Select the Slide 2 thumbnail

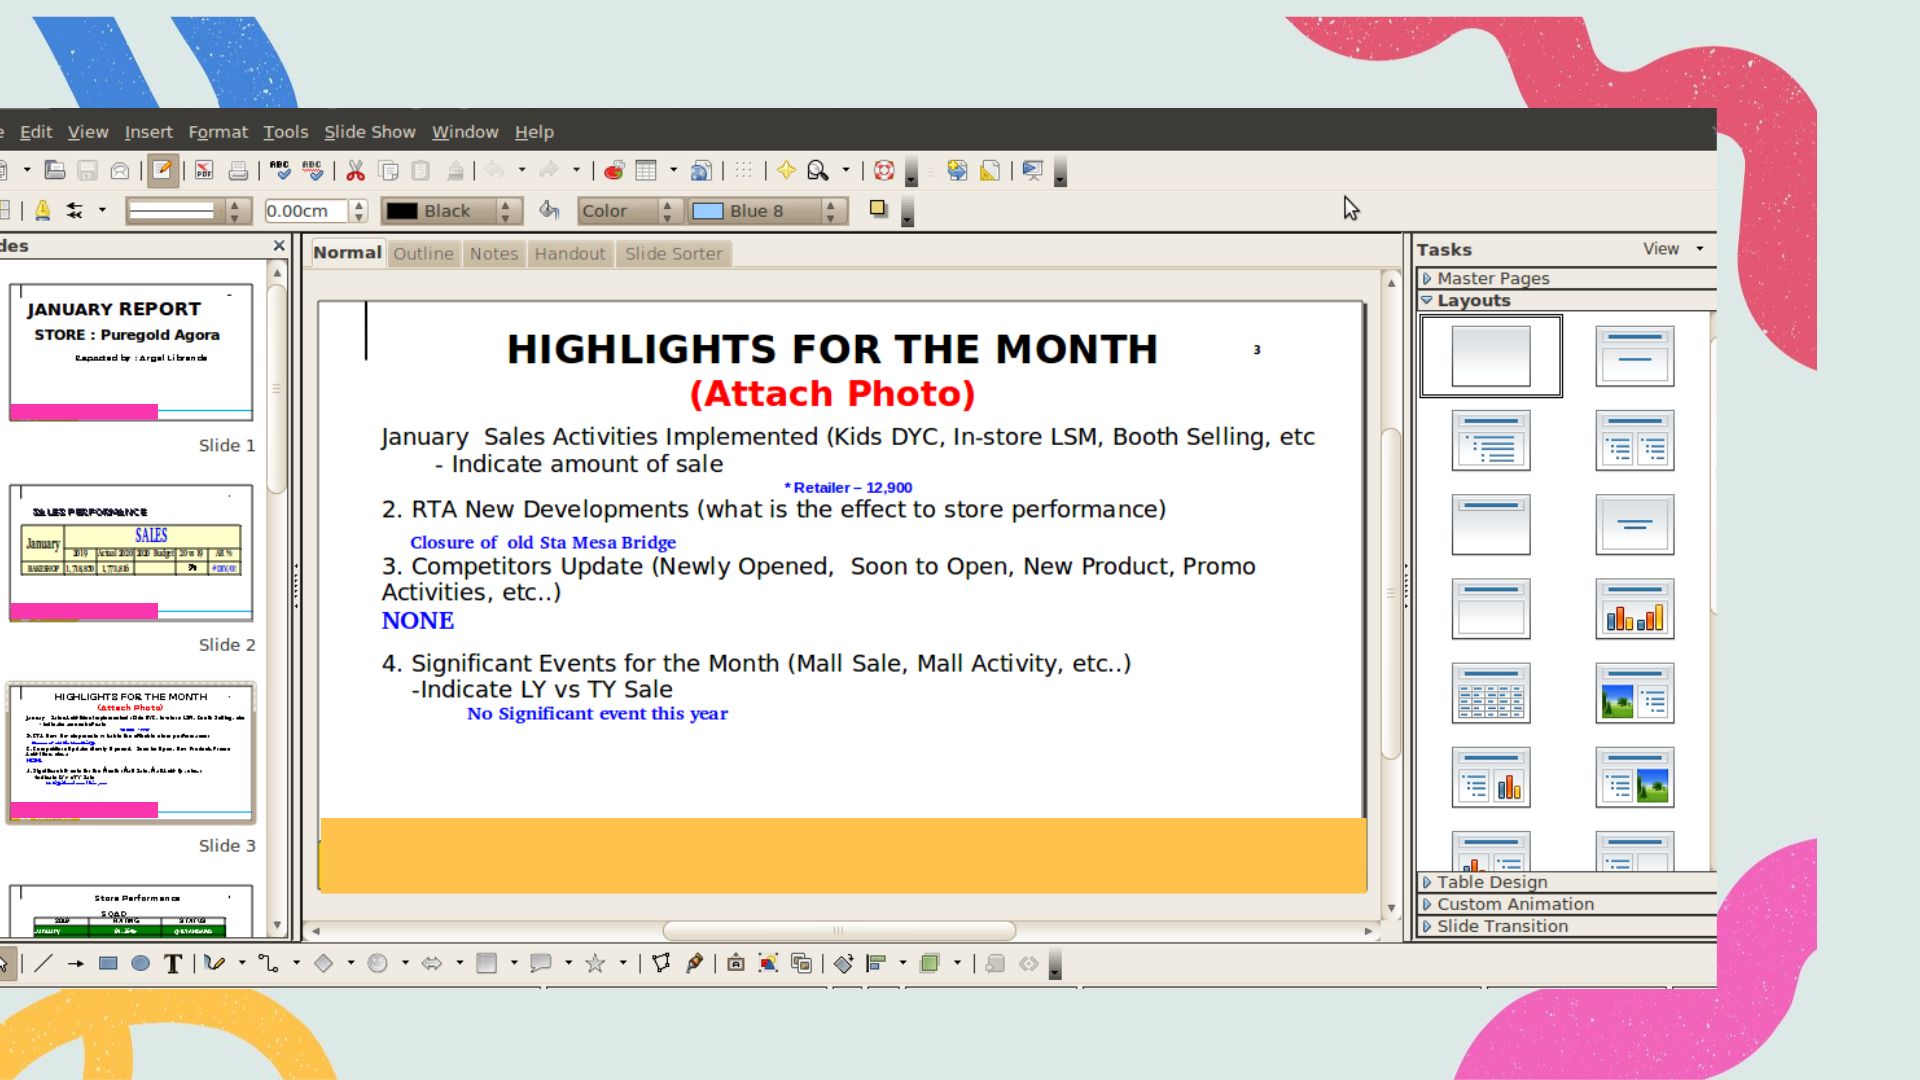131,553
